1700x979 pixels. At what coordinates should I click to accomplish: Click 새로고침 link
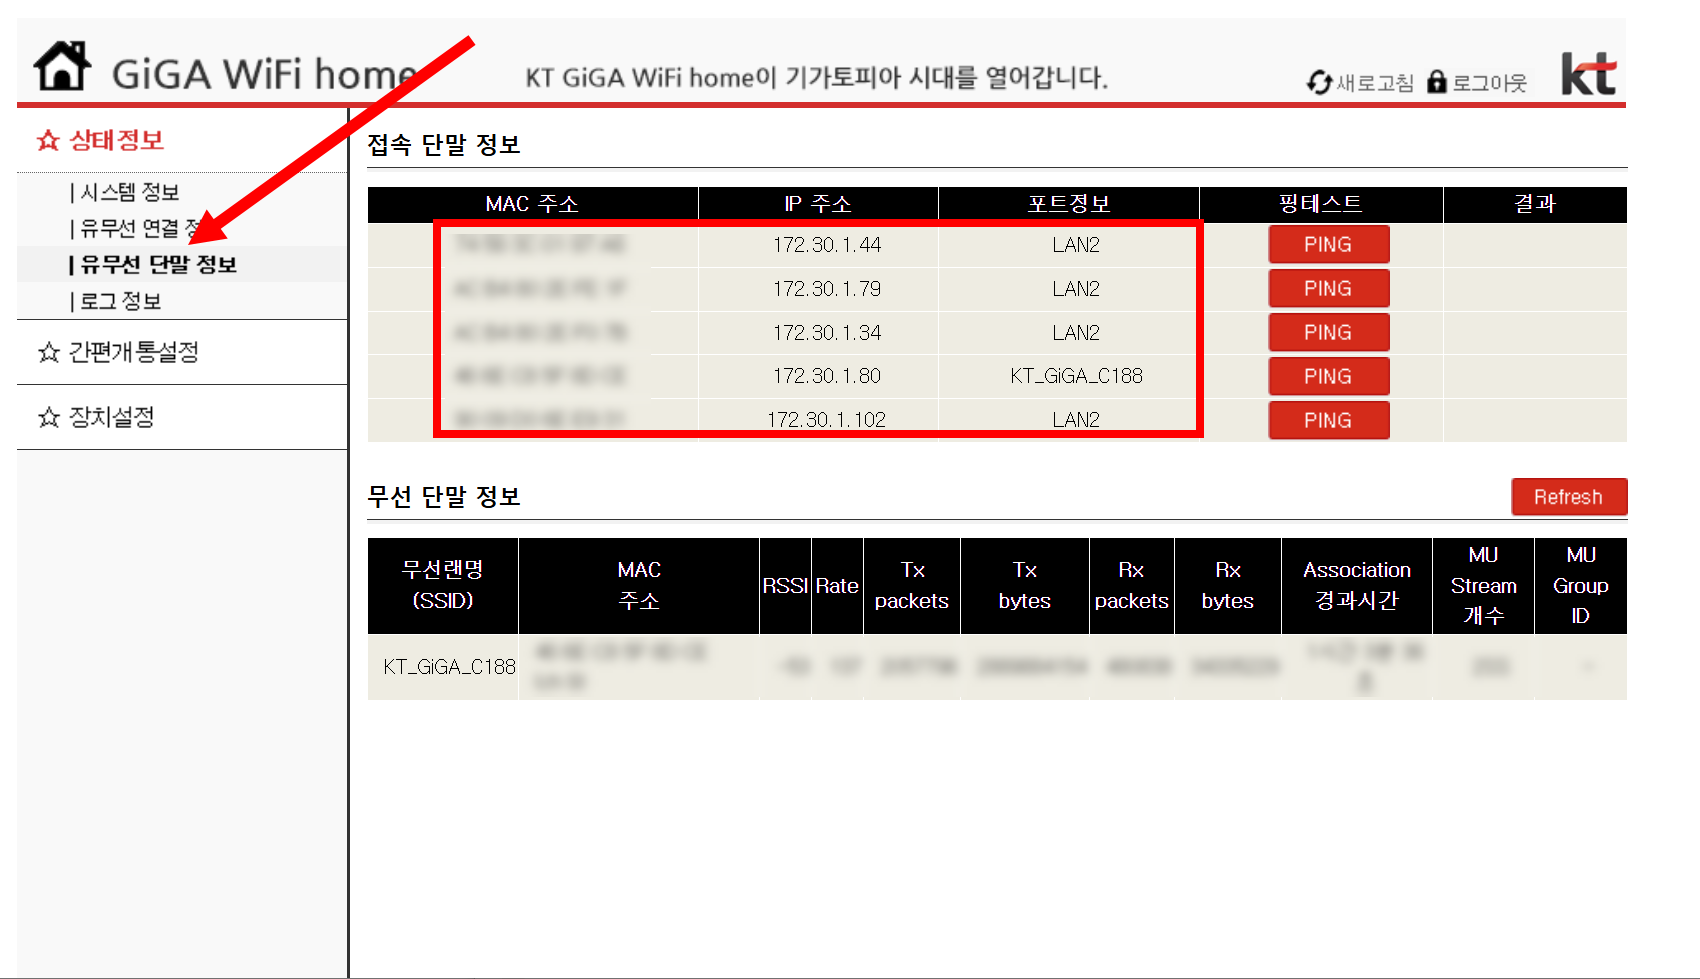[1375, 83]
